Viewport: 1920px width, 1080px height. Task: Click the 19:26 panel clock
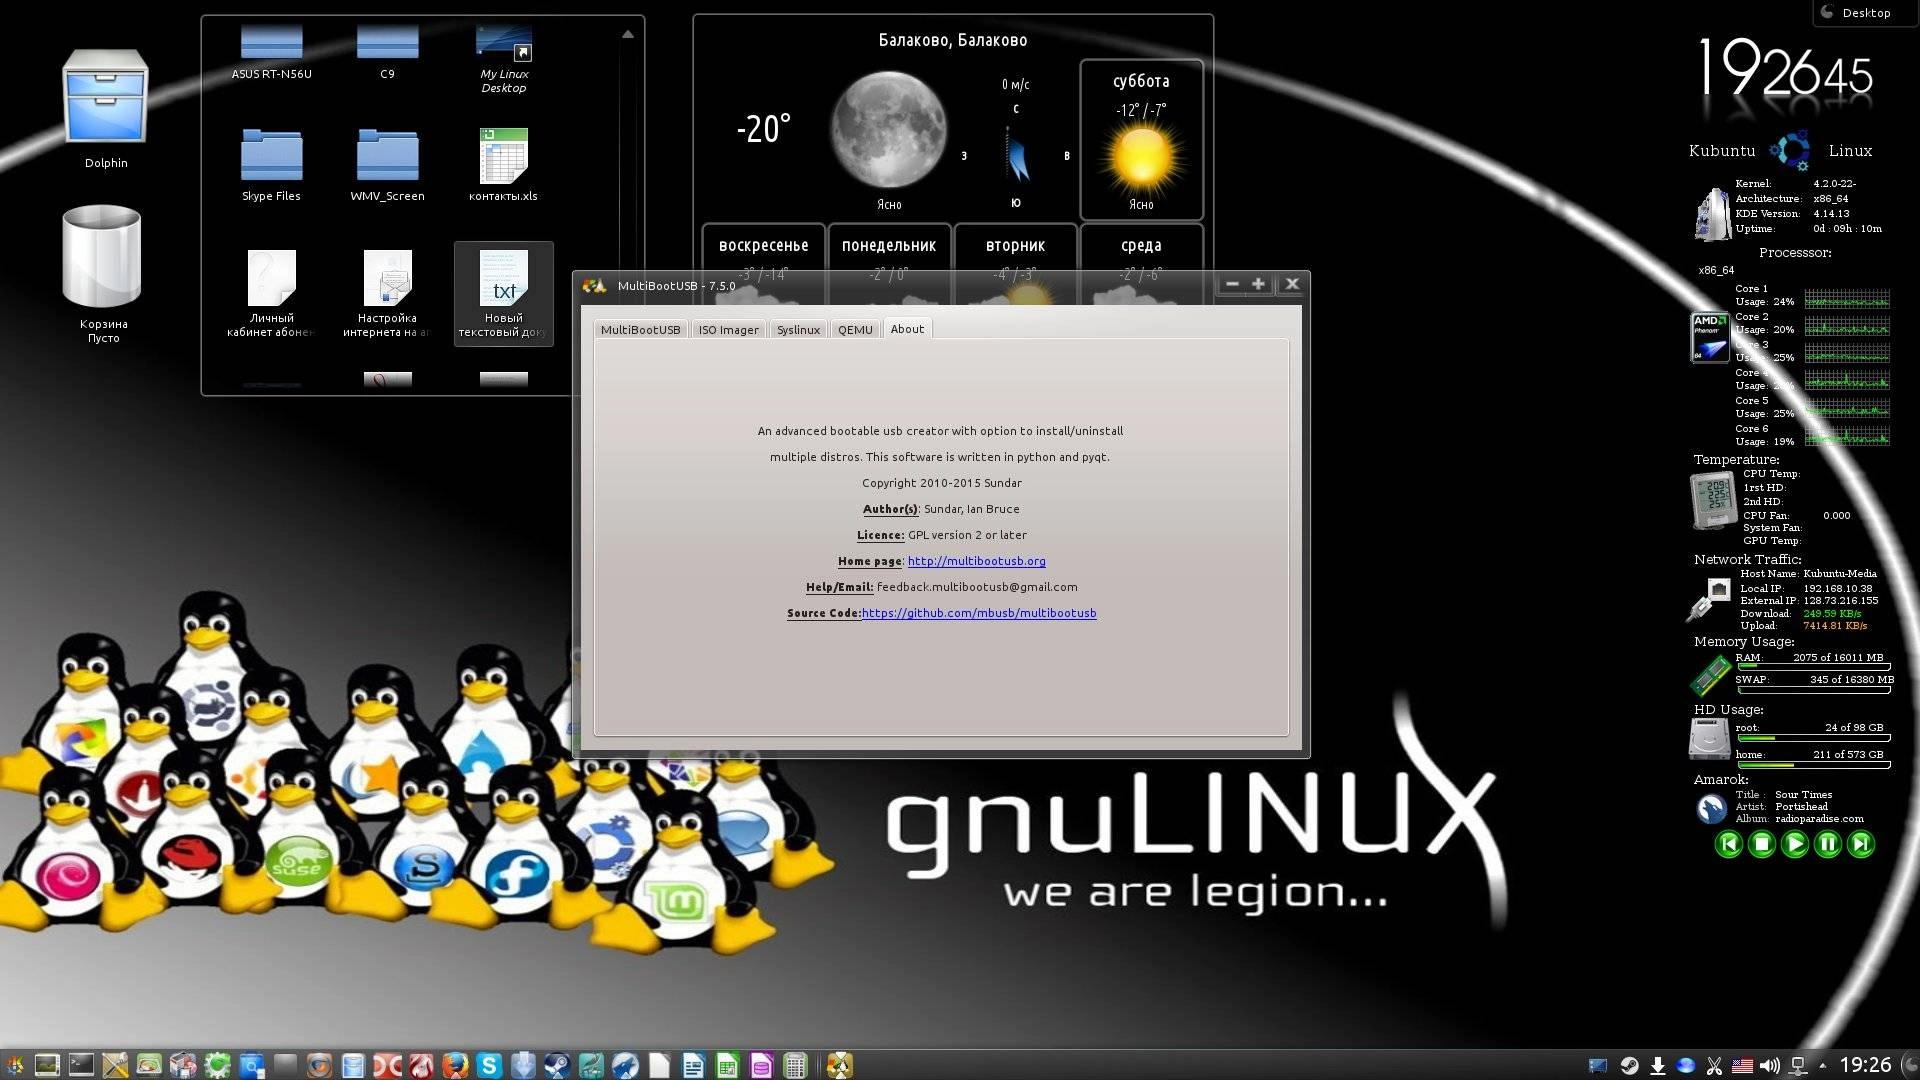click(x=1865, y=1065)
